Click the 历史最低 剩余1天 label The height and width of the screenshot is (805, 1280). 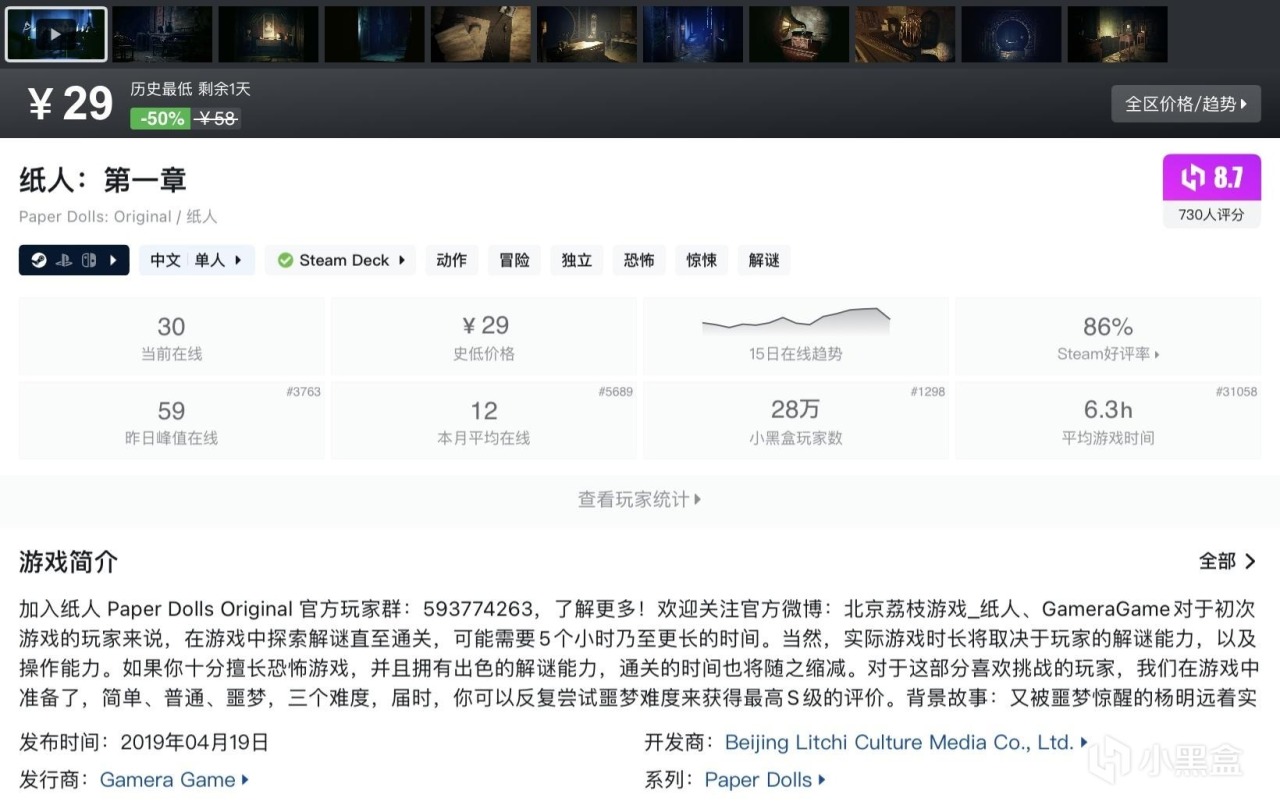point(191,89)
